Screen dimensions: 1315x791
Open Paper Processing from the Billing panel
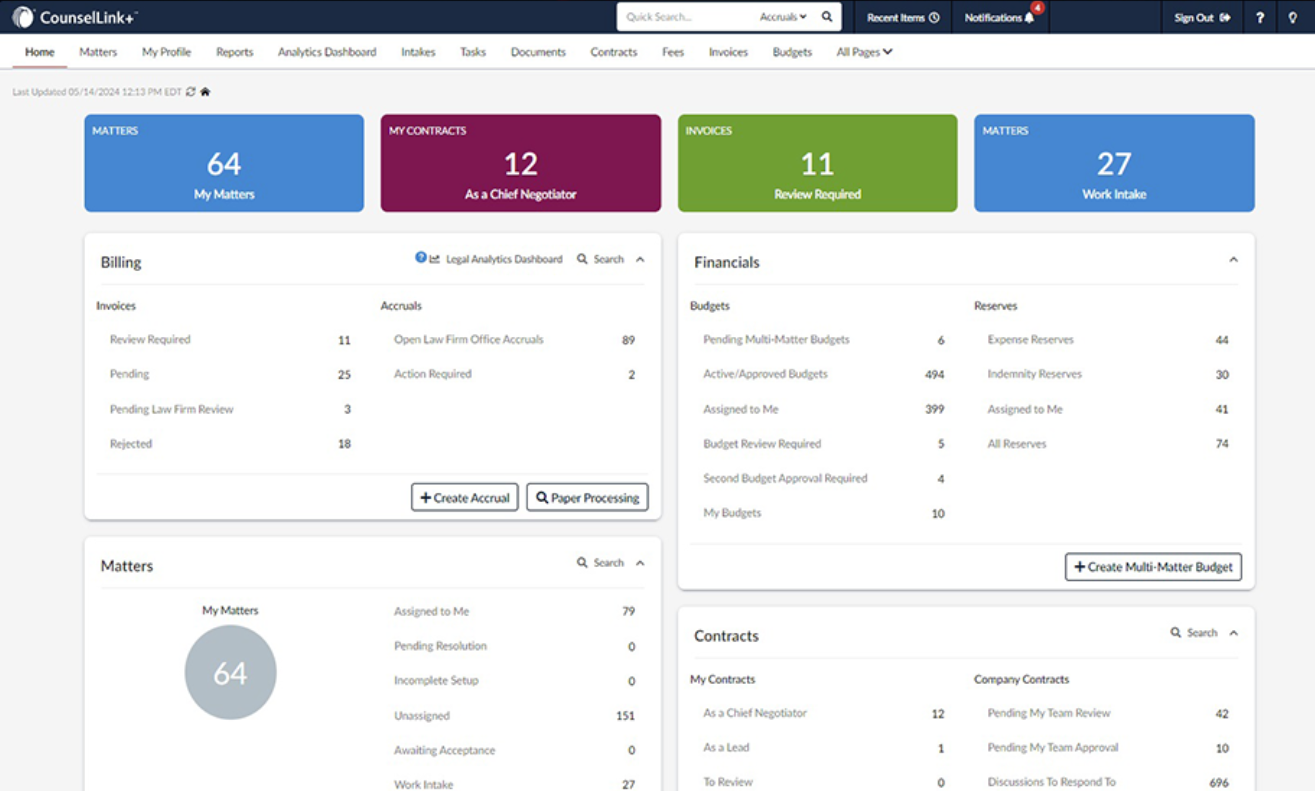[587, 497]
